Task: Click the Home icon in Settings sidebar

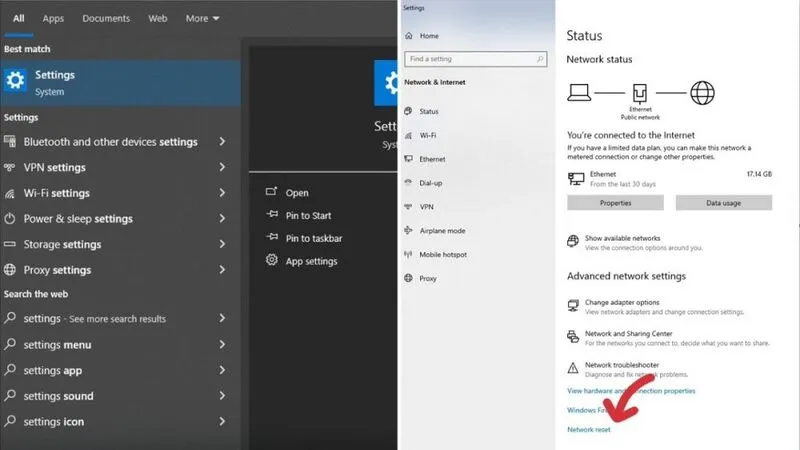Action: tap(408, 36)
